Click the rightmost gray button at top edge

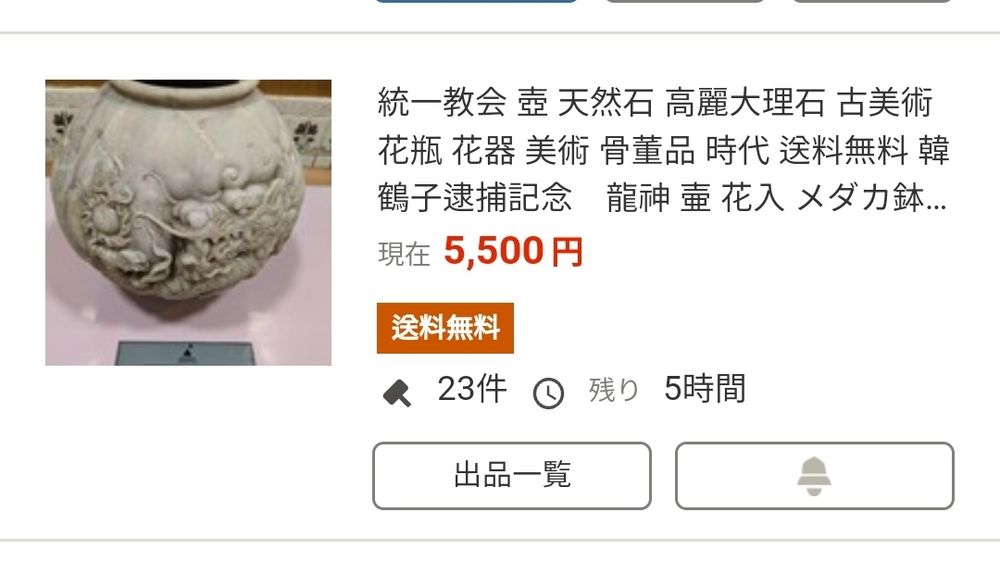click(872, 1)
